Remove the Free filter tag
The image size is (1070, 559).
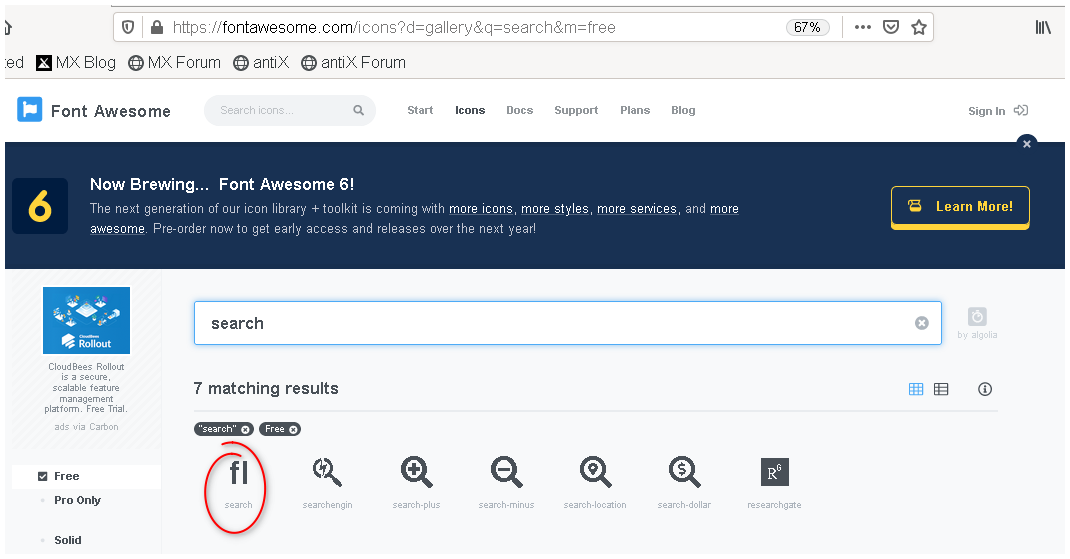pos(293,429)
